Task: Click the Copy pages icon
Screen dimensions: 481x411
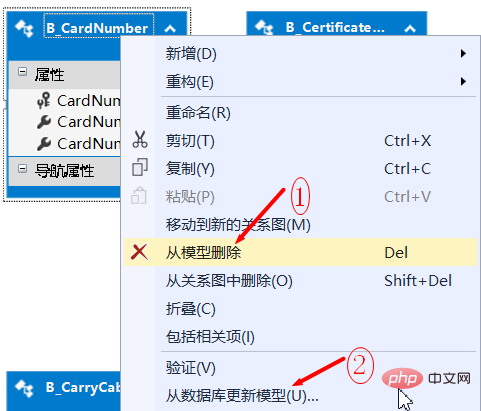Action: [140, 167]
